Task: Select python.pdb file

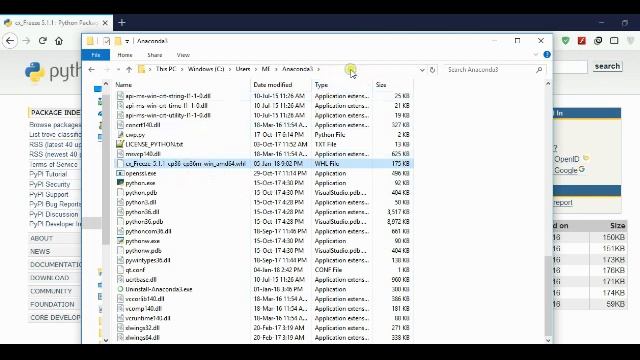Action: (141, 193)
